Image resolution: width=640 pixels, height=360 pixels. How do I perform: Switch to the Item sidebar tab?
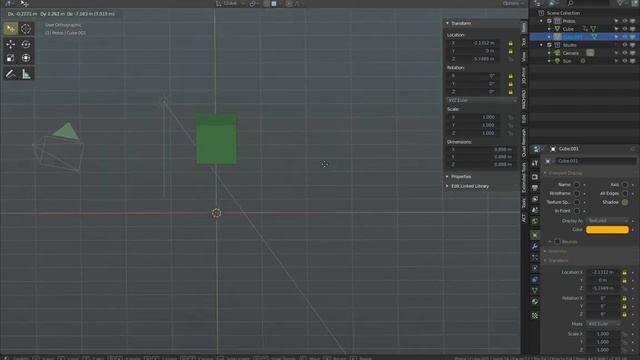coord(524,27)
